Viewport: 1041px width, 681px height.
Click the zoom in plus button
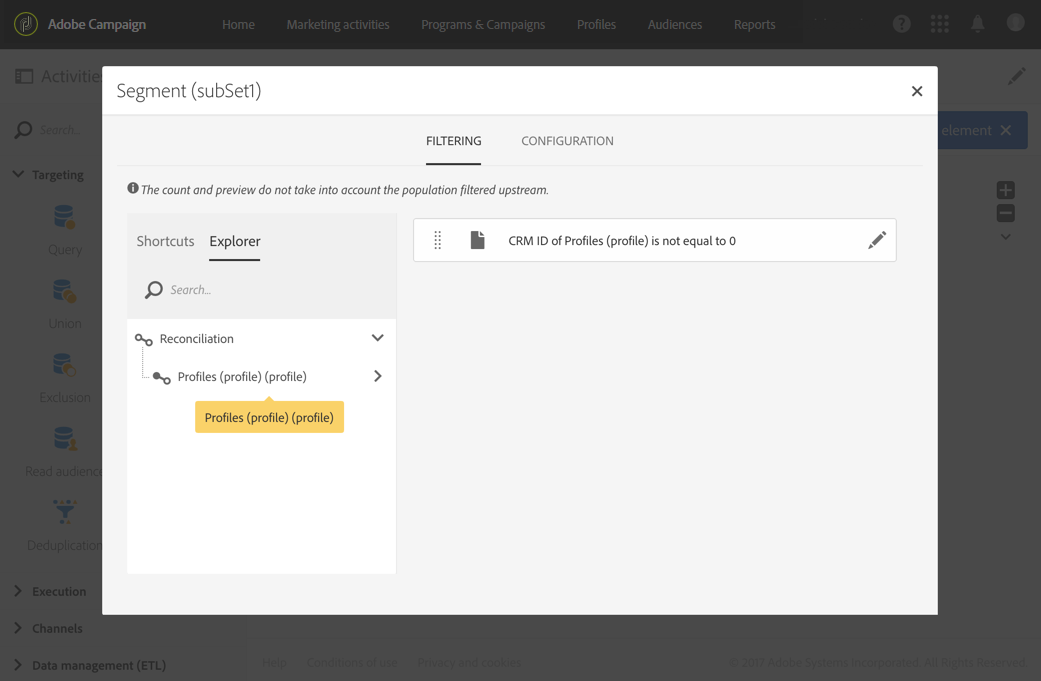[1005, 190]
